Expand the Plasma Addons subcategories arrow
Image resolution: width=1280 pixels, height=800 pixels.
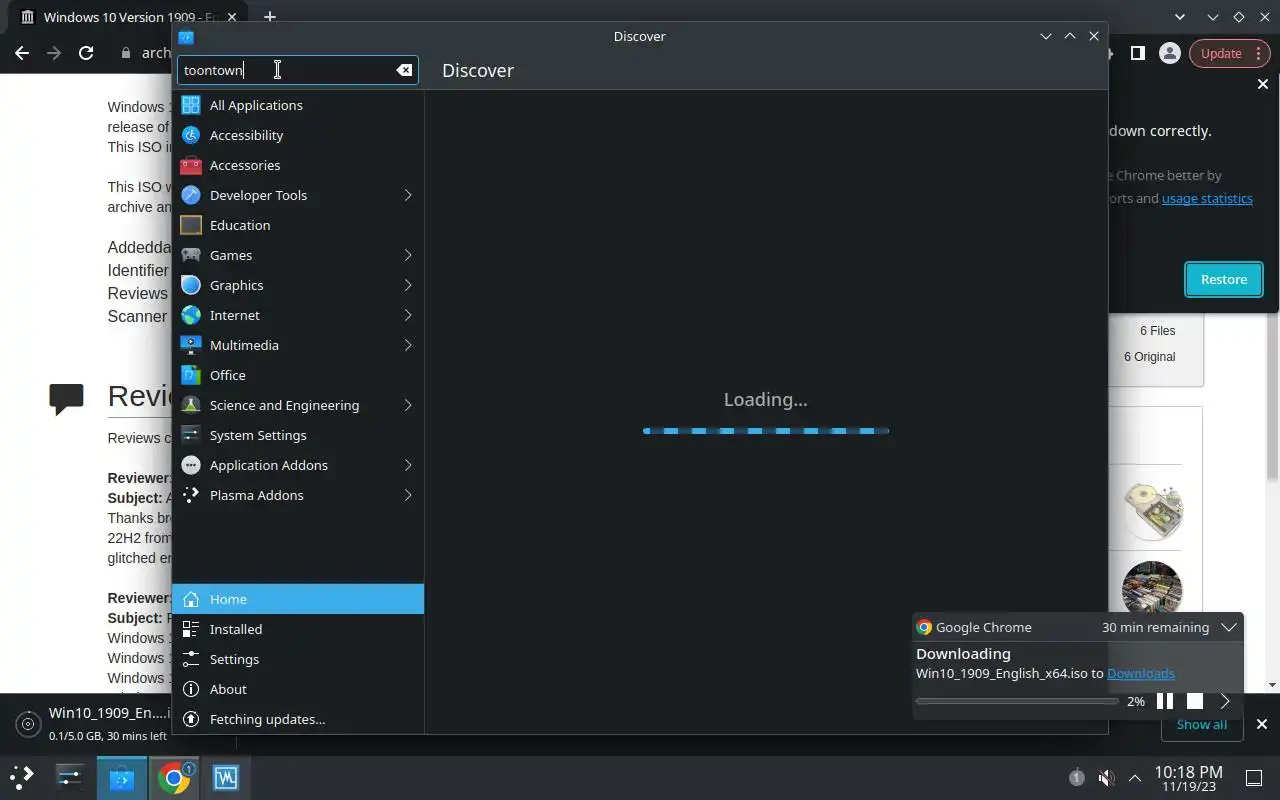(x=408, y=495)
